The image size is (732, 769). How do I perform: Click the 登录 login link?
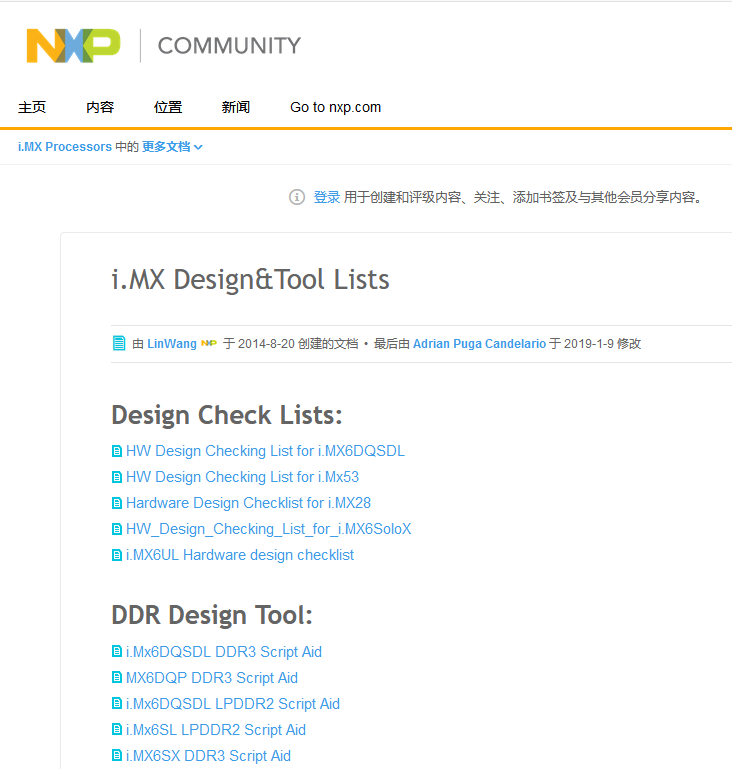327,197
